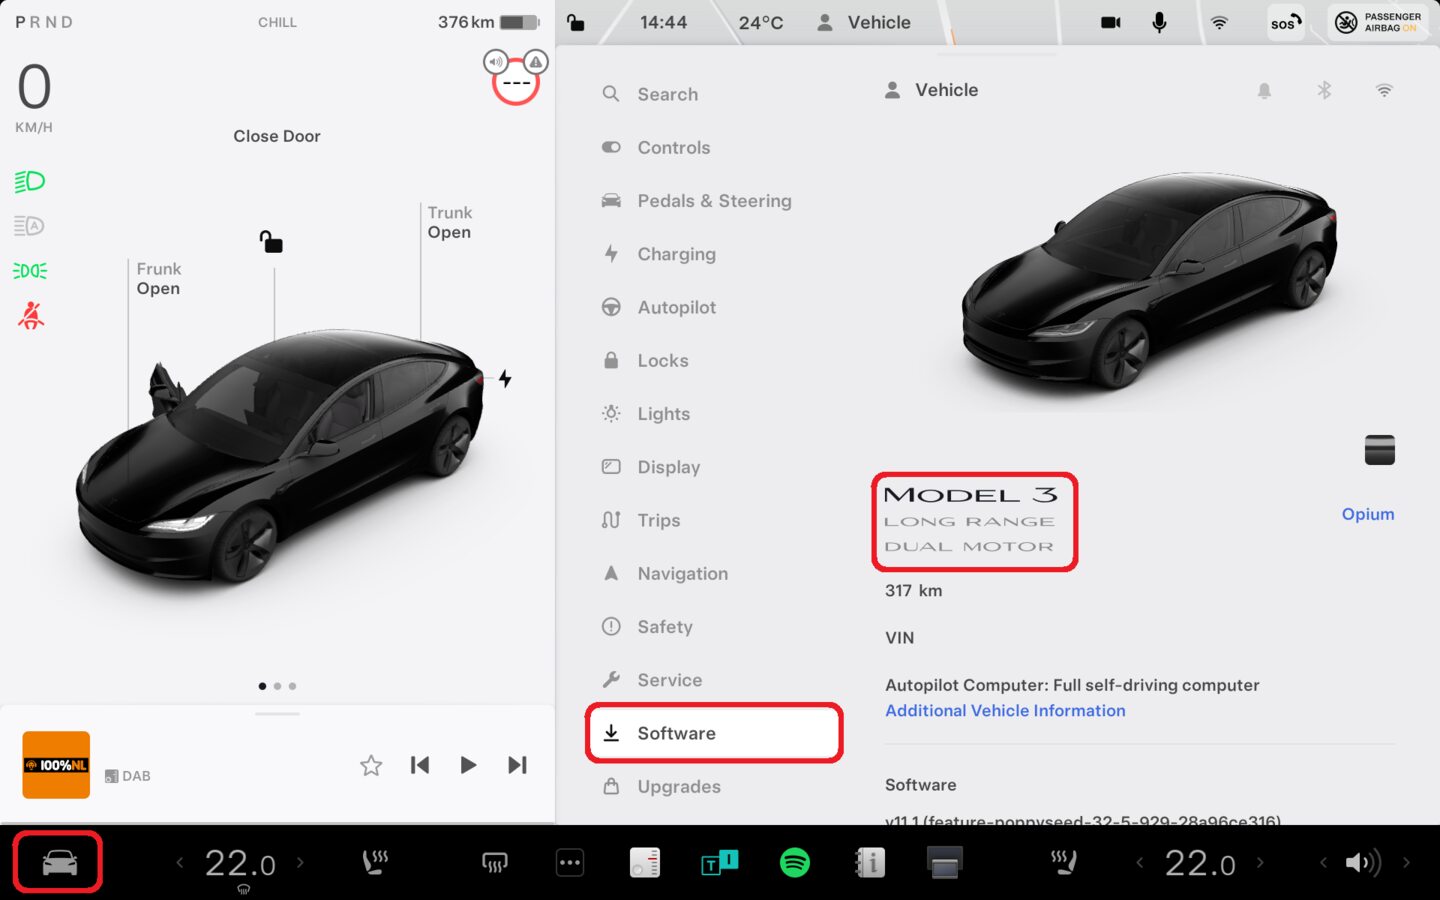
Task: Select Autopilot in the settings menu
Action: [676, 307]
